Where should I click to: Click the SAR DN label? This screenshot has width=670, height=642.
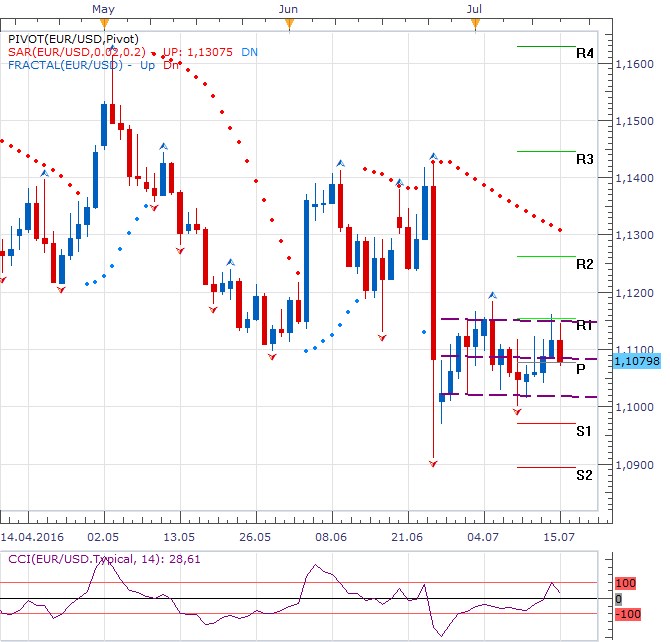(x=250, y=52)
